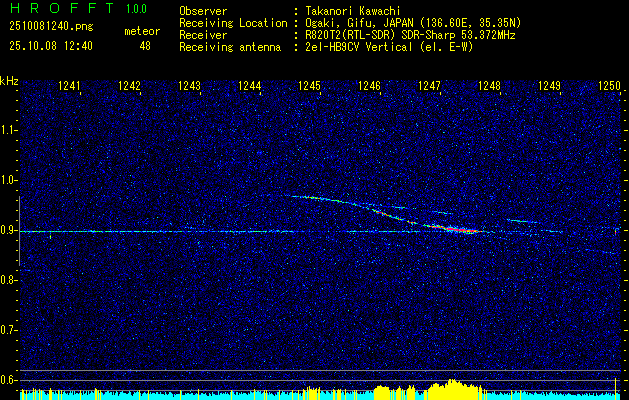The width and height of the screenshot is (629, 400).
Task: Click the gray vertical bar beside the frequency axis
Action: [x=19, y=231]
